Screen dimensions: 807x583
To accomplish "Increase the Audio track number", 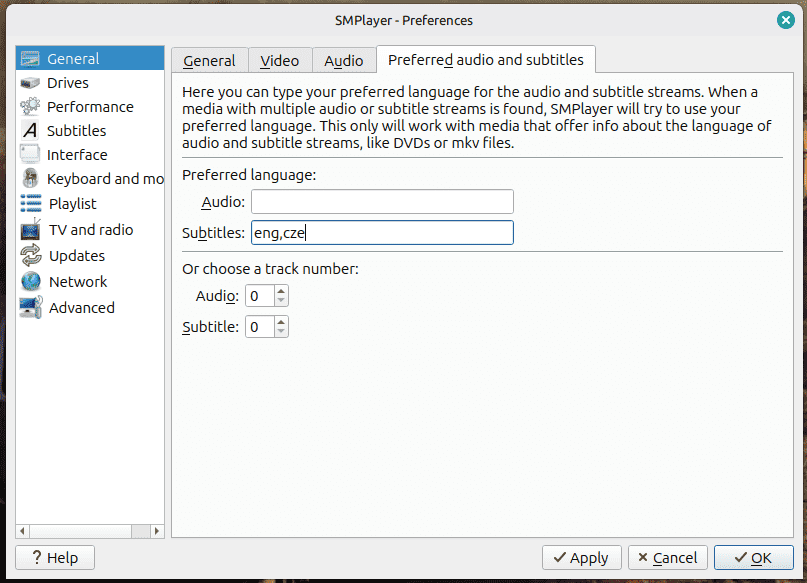I will [x=281, y=291].
